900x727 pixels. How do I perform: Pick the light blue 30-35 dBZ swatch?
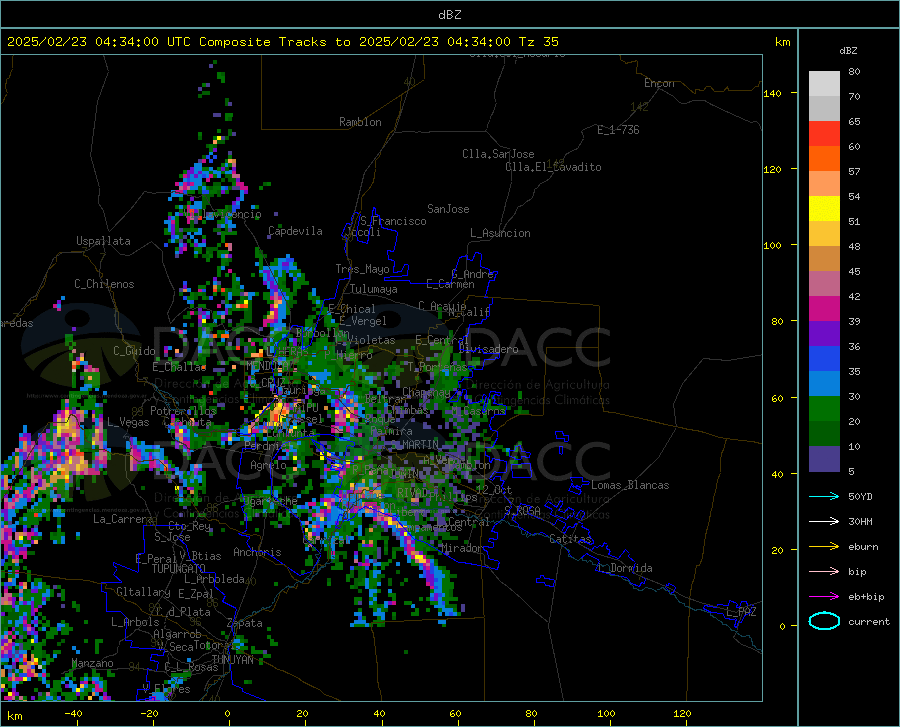click(824, 384)
